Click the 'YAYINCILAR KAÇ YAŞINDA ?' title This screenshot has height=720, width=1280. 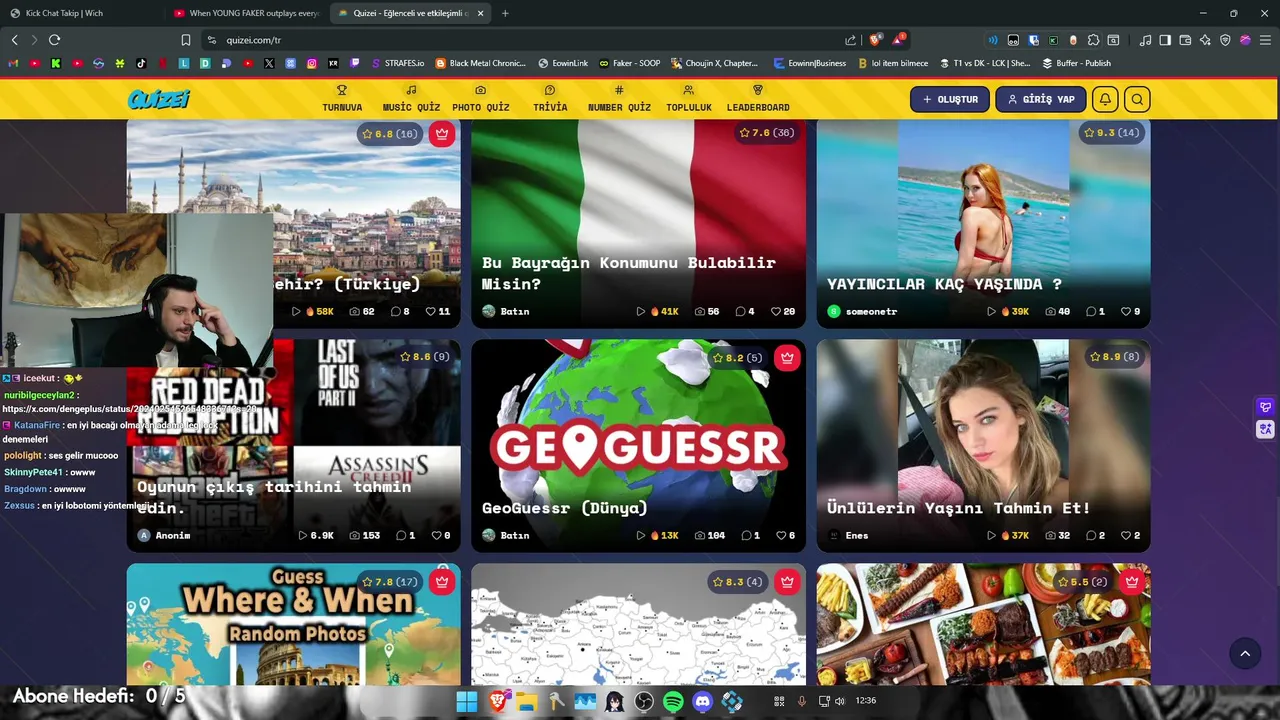(944, 284)
